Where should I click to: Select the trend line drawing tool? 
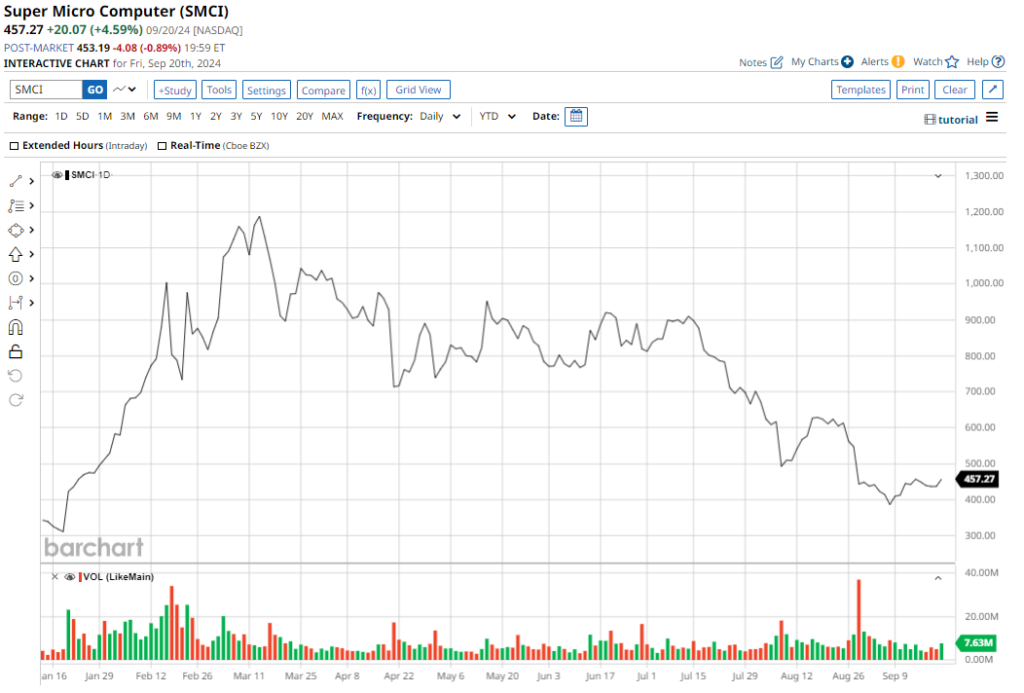pyautogui.click(x=16, y=181)
